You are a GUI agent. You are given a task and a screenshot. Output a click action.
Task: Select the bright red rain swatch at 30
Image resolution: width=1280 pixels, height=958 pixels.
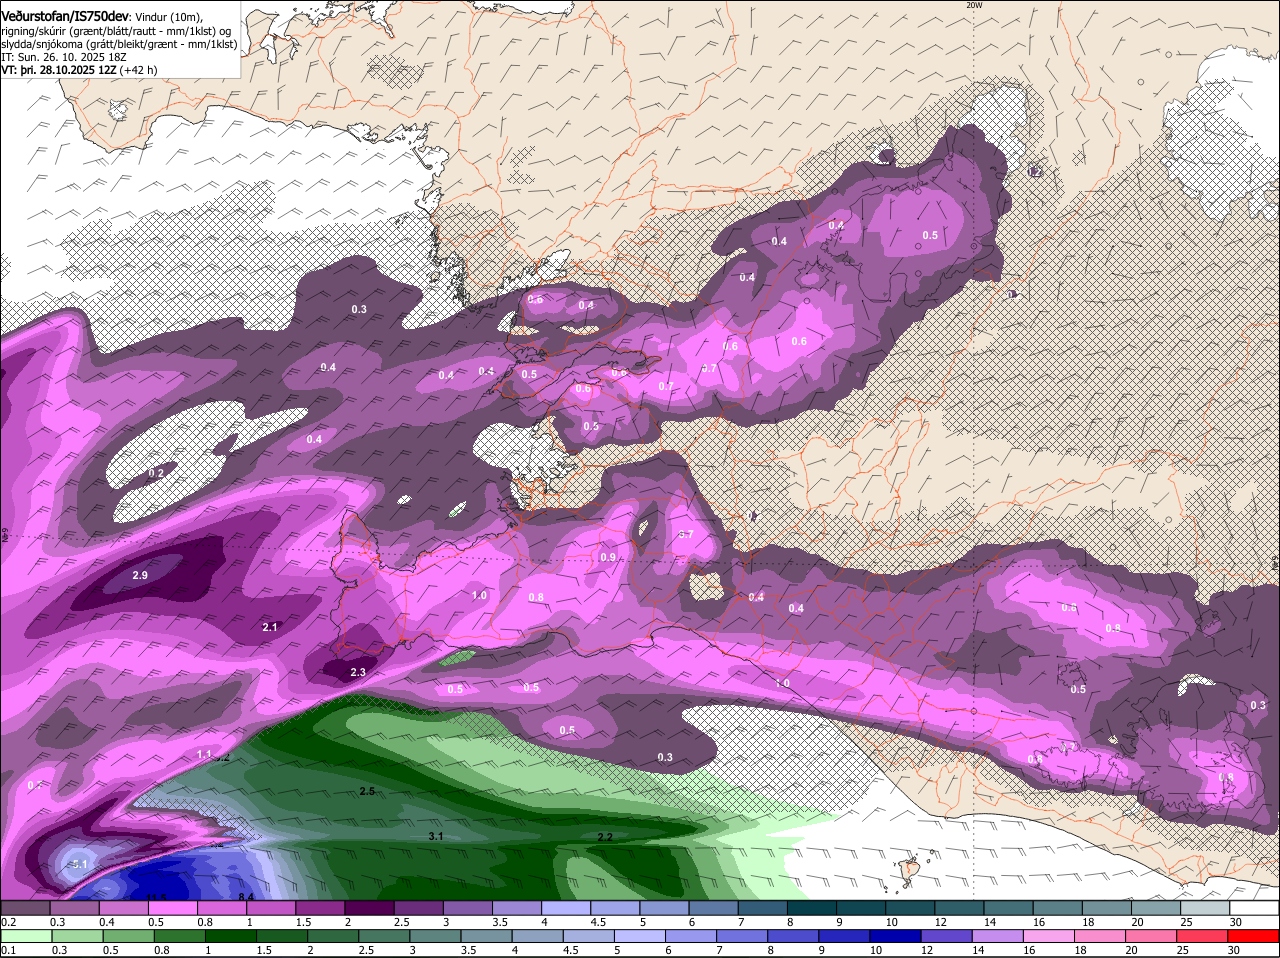click(x=1252, y=936)
